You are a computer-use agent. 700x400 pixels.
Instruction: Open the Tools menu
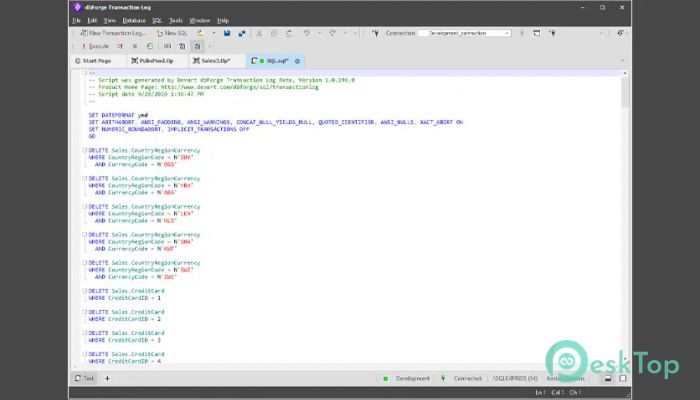point(176,21)
